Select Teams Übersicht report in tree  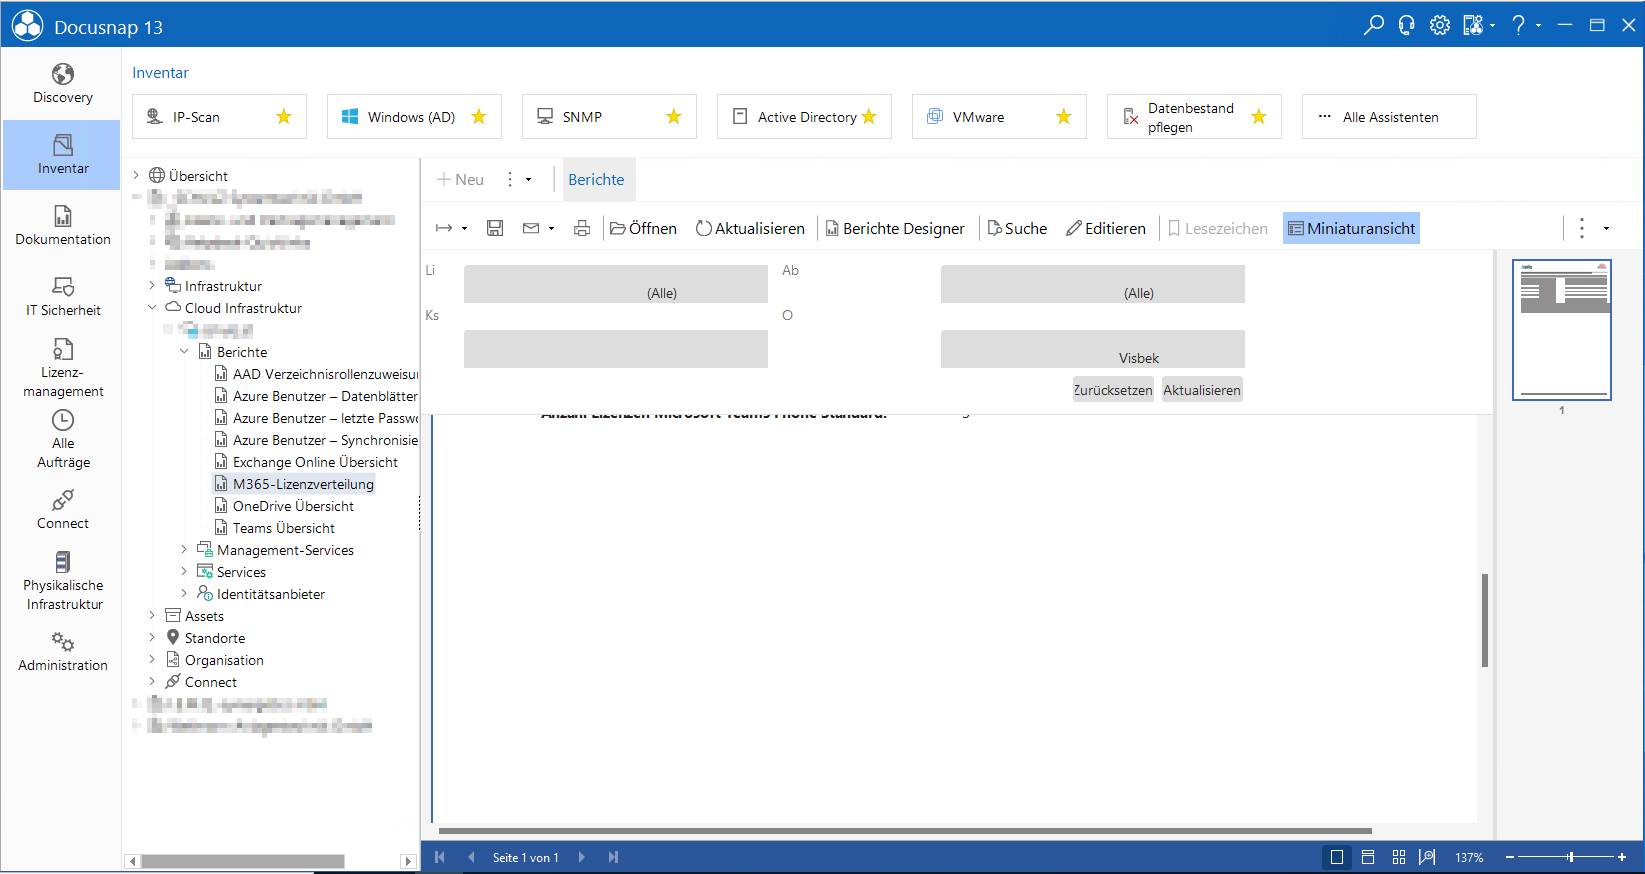tap(283, 528)
